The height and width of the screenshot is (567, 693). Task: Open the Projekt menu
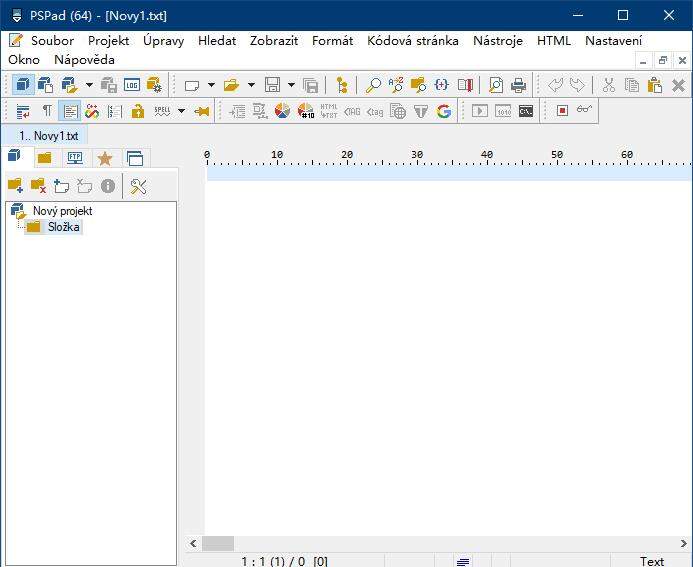coord(108,41)
